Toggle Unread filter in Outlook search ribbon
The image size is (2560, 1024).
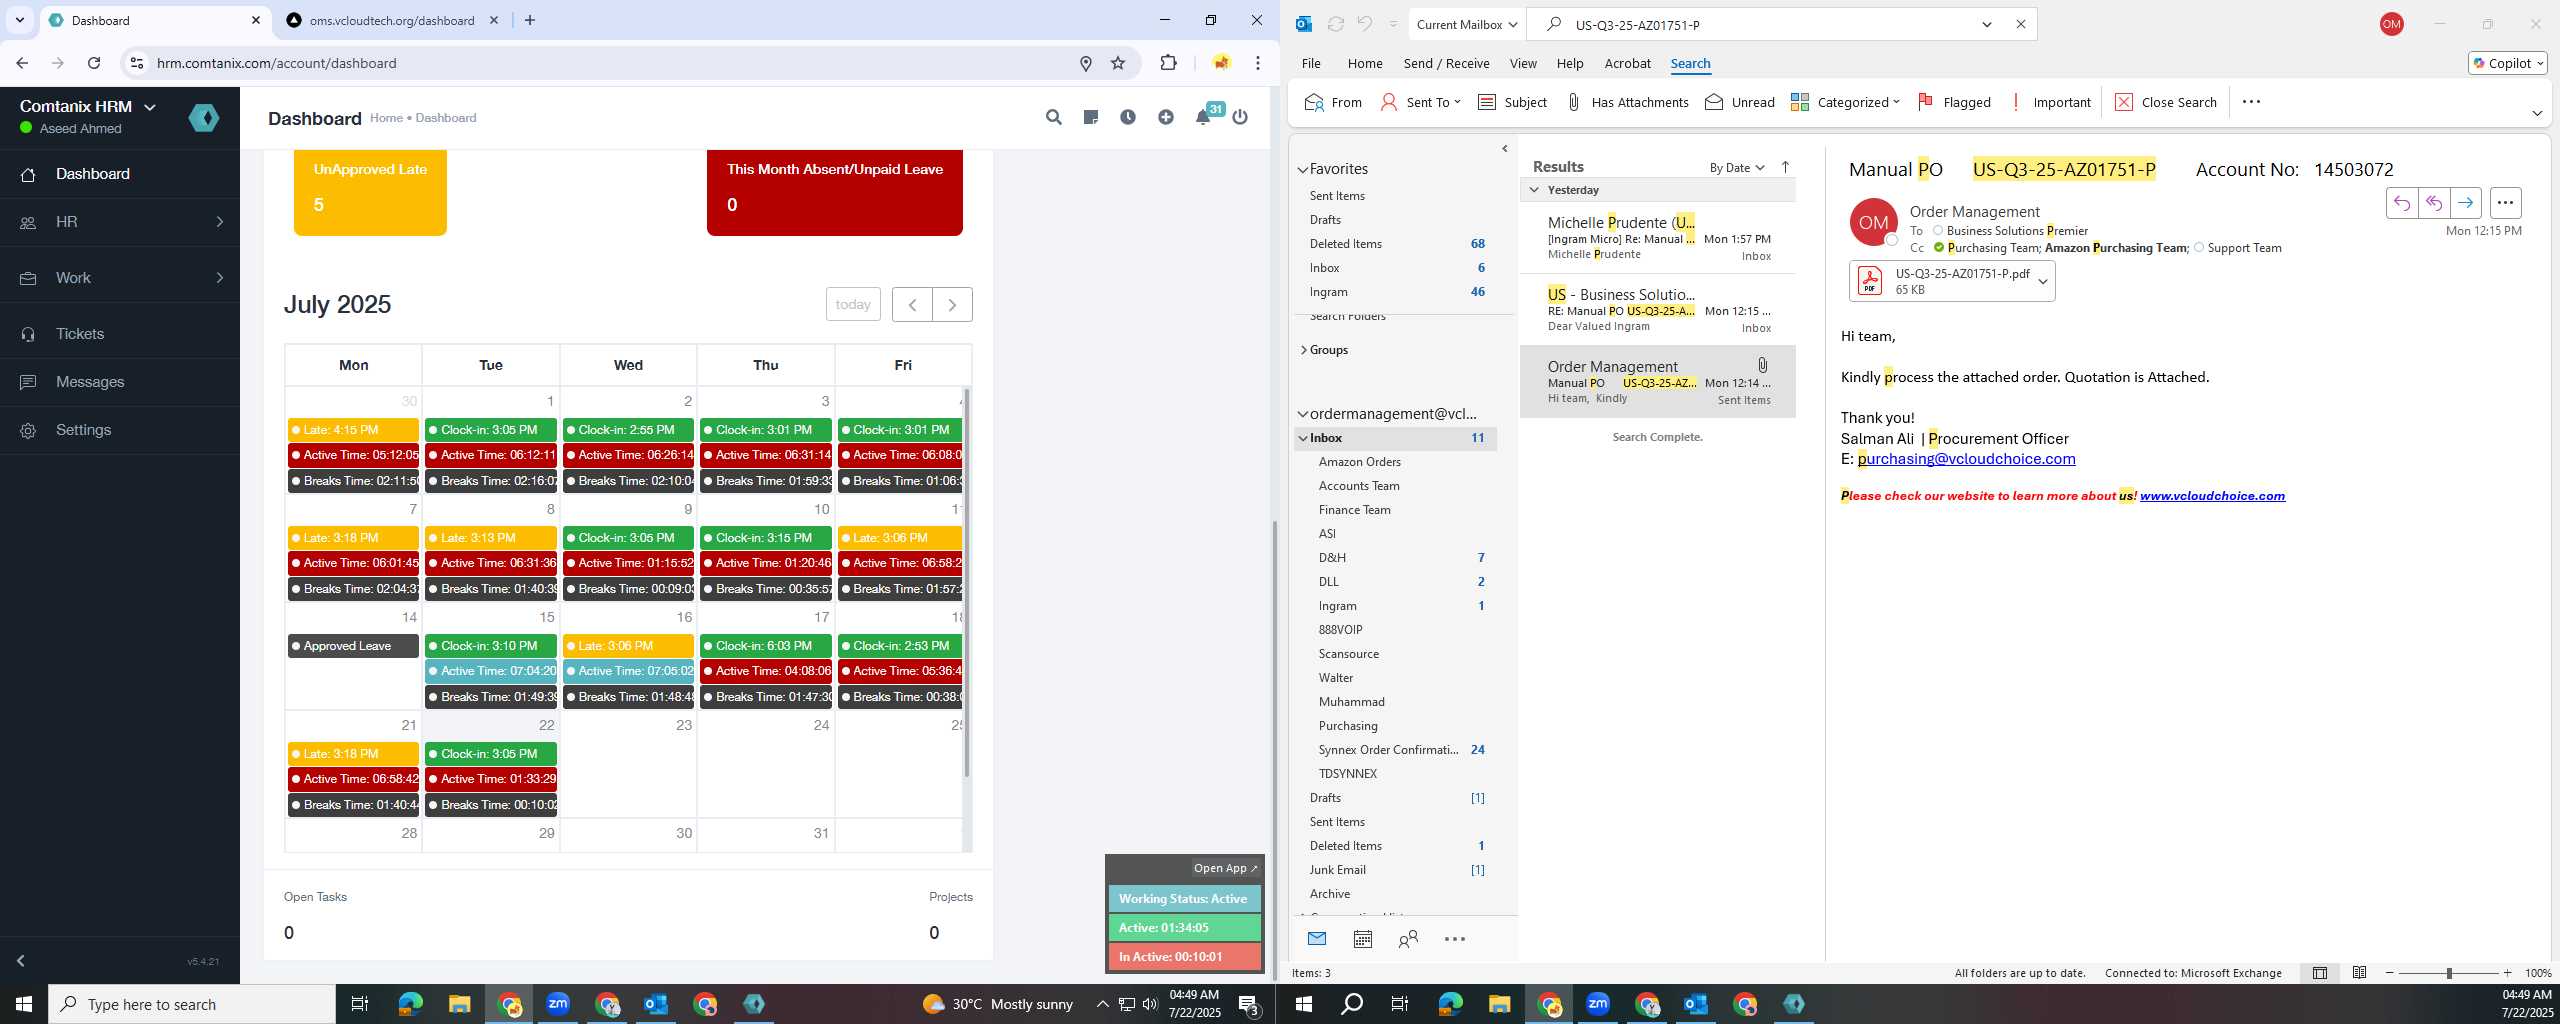pyautogui.click(x=1740, y=102)
